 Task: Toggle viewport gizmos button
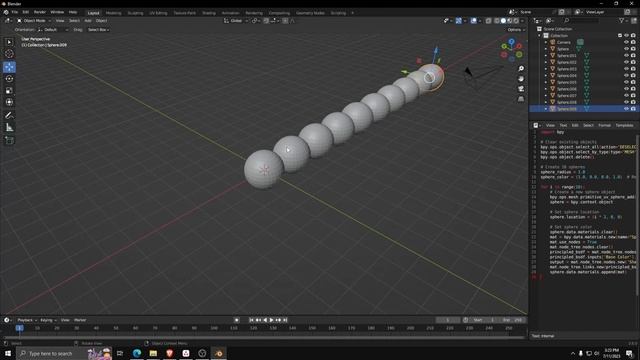(459, 20)
